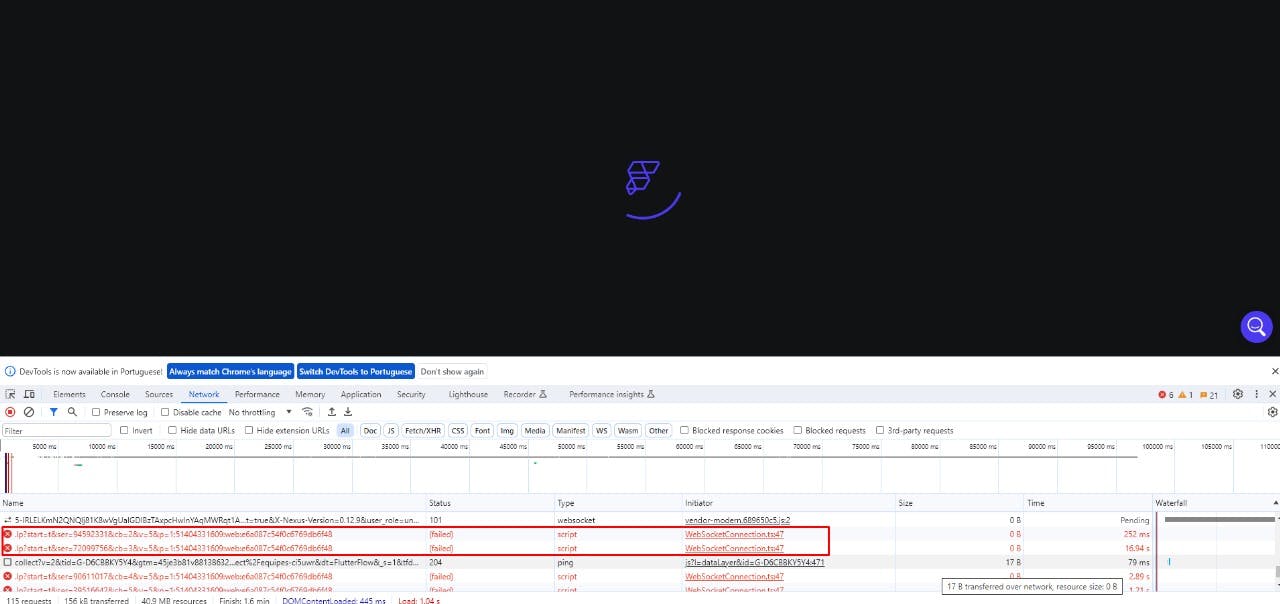Check the Invert filter checkbox
This screenshot has width=1280, height=604.
click(x=124, y=431)
